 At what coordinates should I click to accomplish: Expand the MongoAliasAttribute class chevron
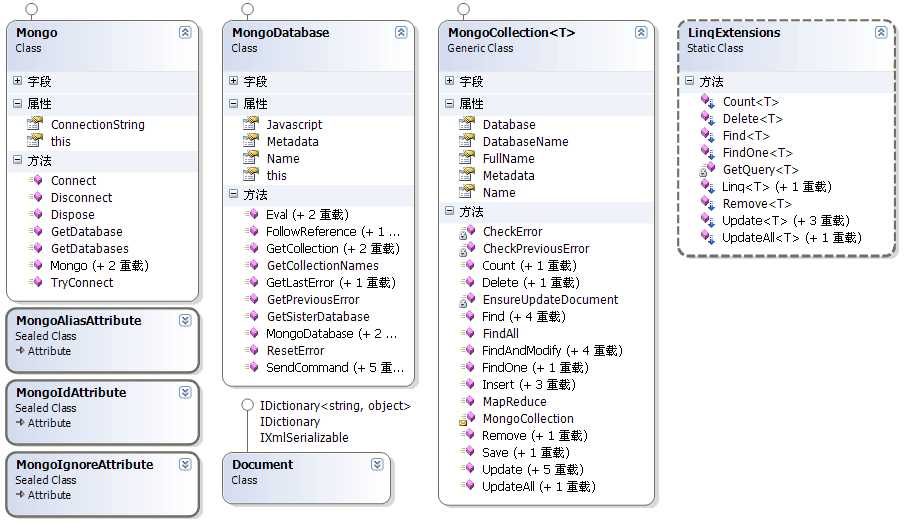[x=185, y=320]
